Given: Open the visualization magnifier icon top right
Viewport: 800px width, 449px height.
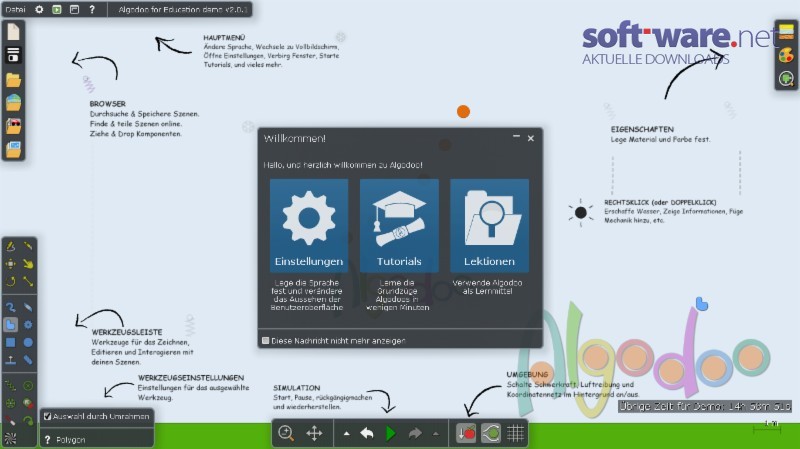Looking at the screenshot, I should click(786, 79).
